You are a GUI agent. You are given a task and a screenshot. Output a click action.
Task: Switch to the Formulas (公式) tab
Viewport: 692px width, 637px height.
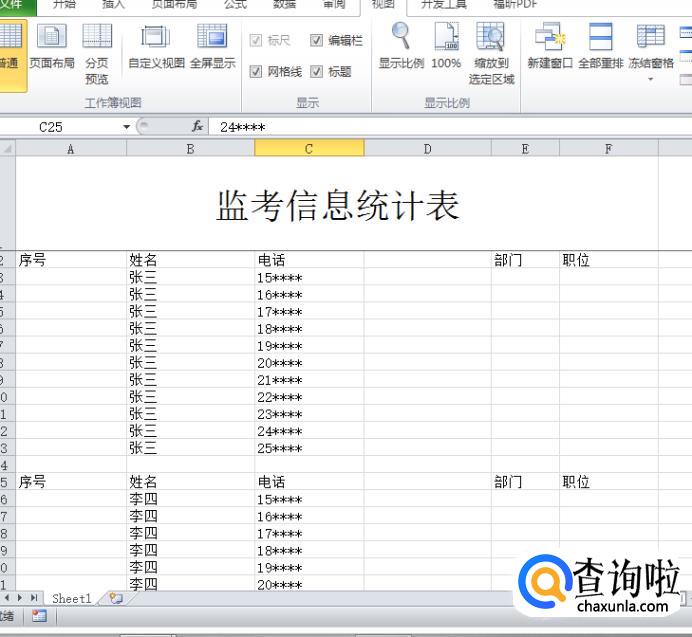(x=235, y=5)
